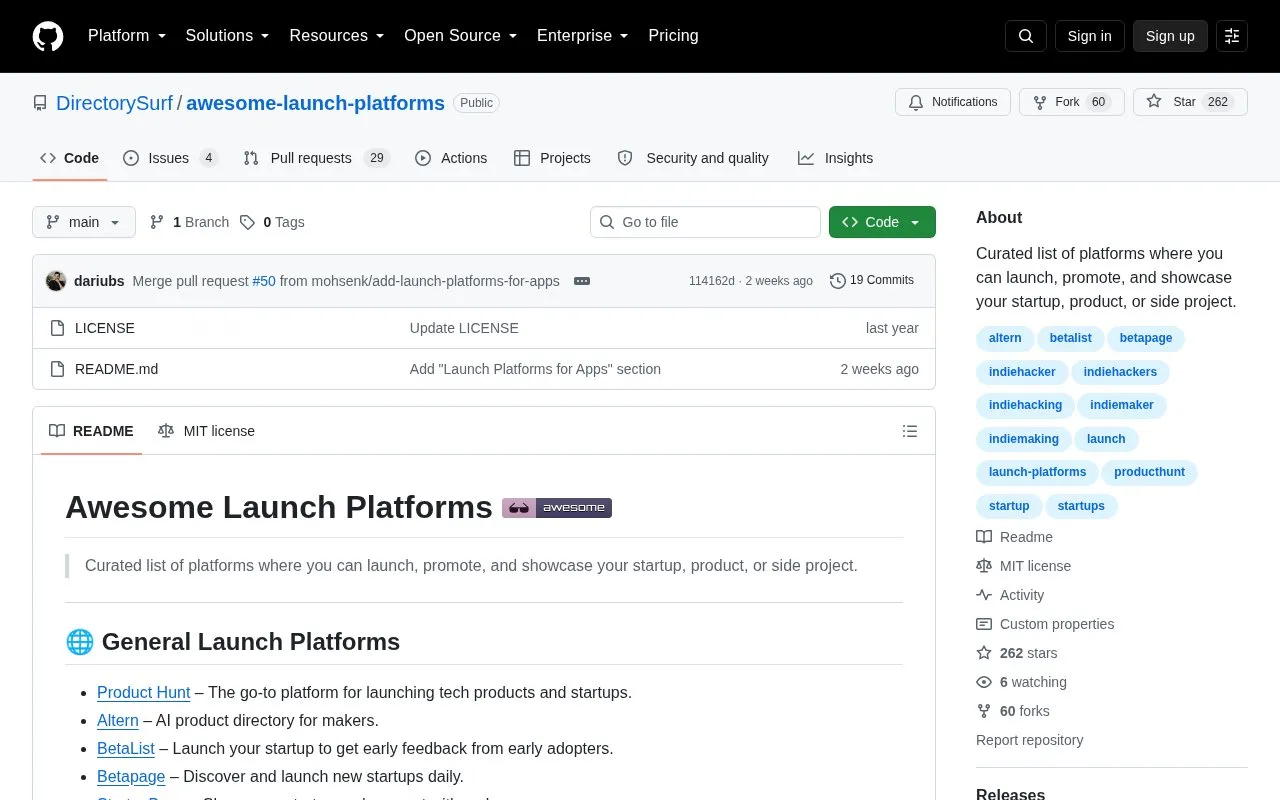Star the repository

pyautogui.click(x=1190, y=102)
